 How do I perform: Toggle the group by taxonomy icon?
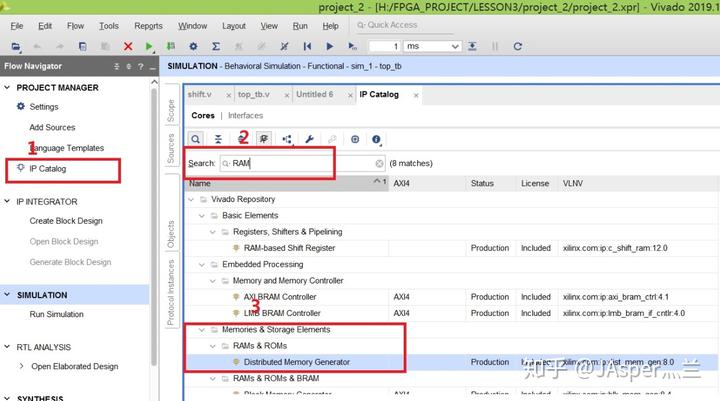pyautogui.click(x=264, y=139)
